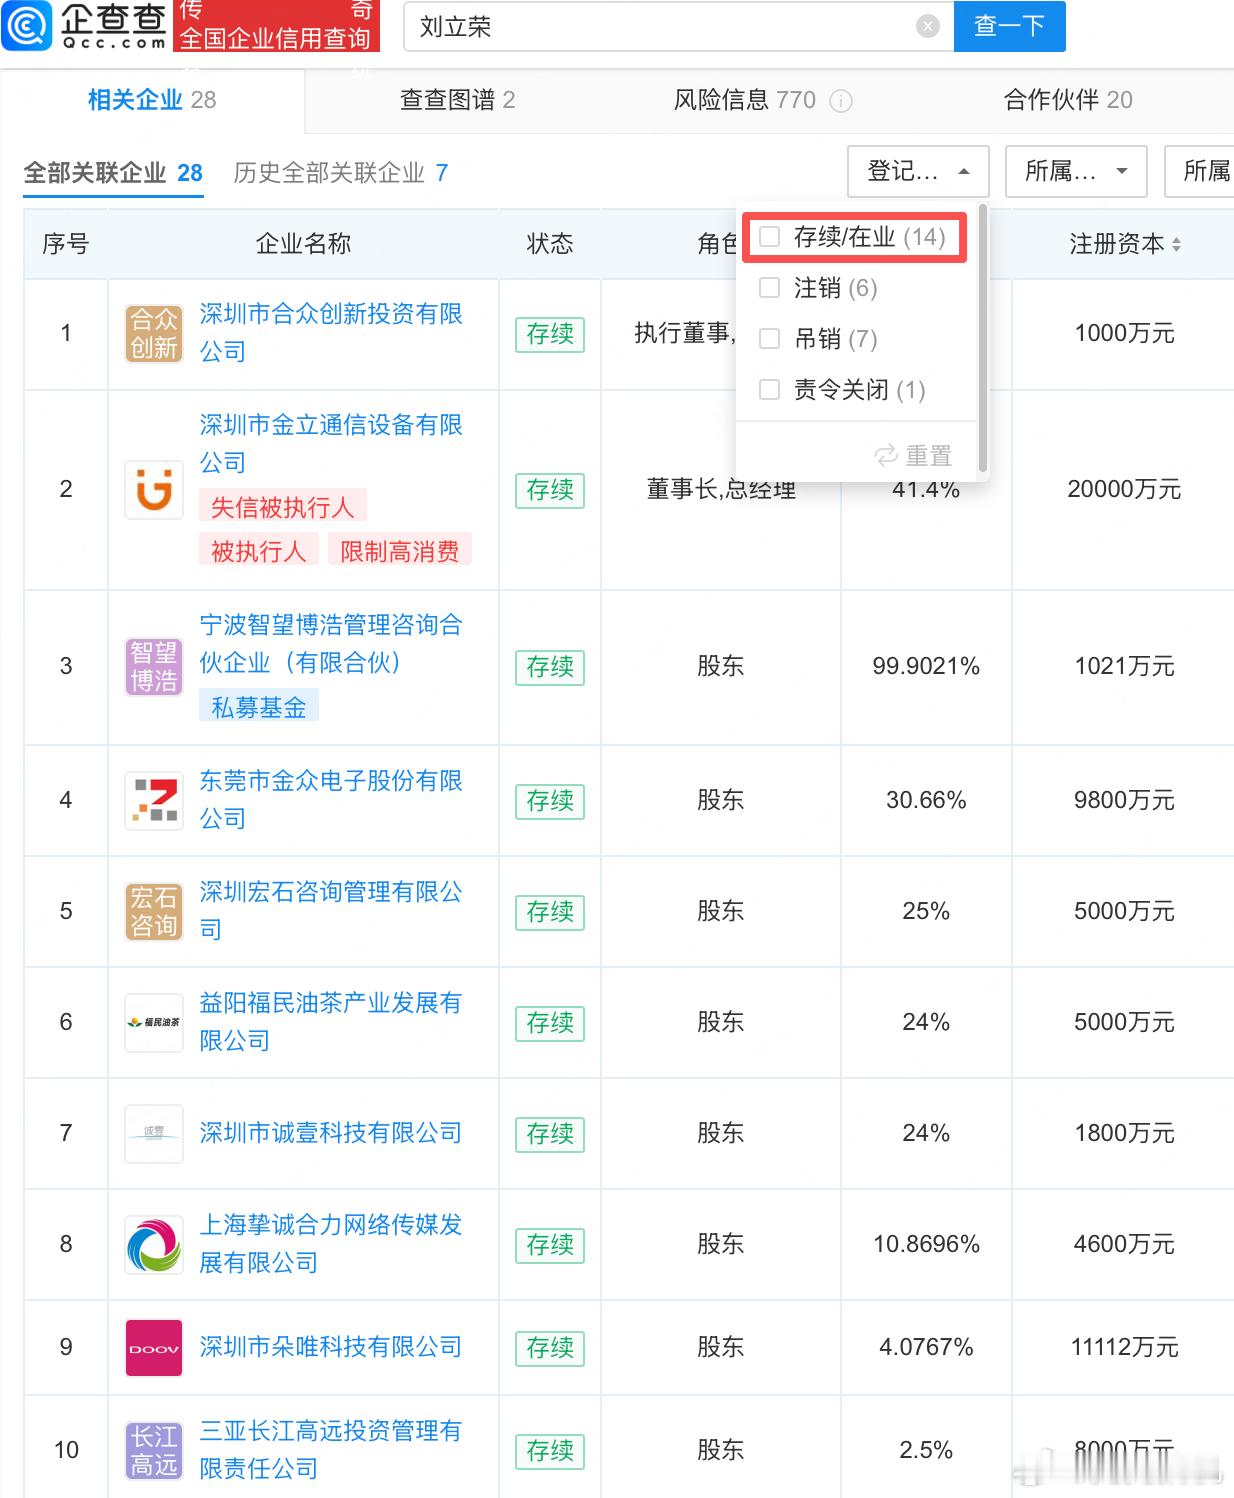Check the 吊销 (7) checkbox
This screenshot has height=1498, width=1234.
click(769, 339)
